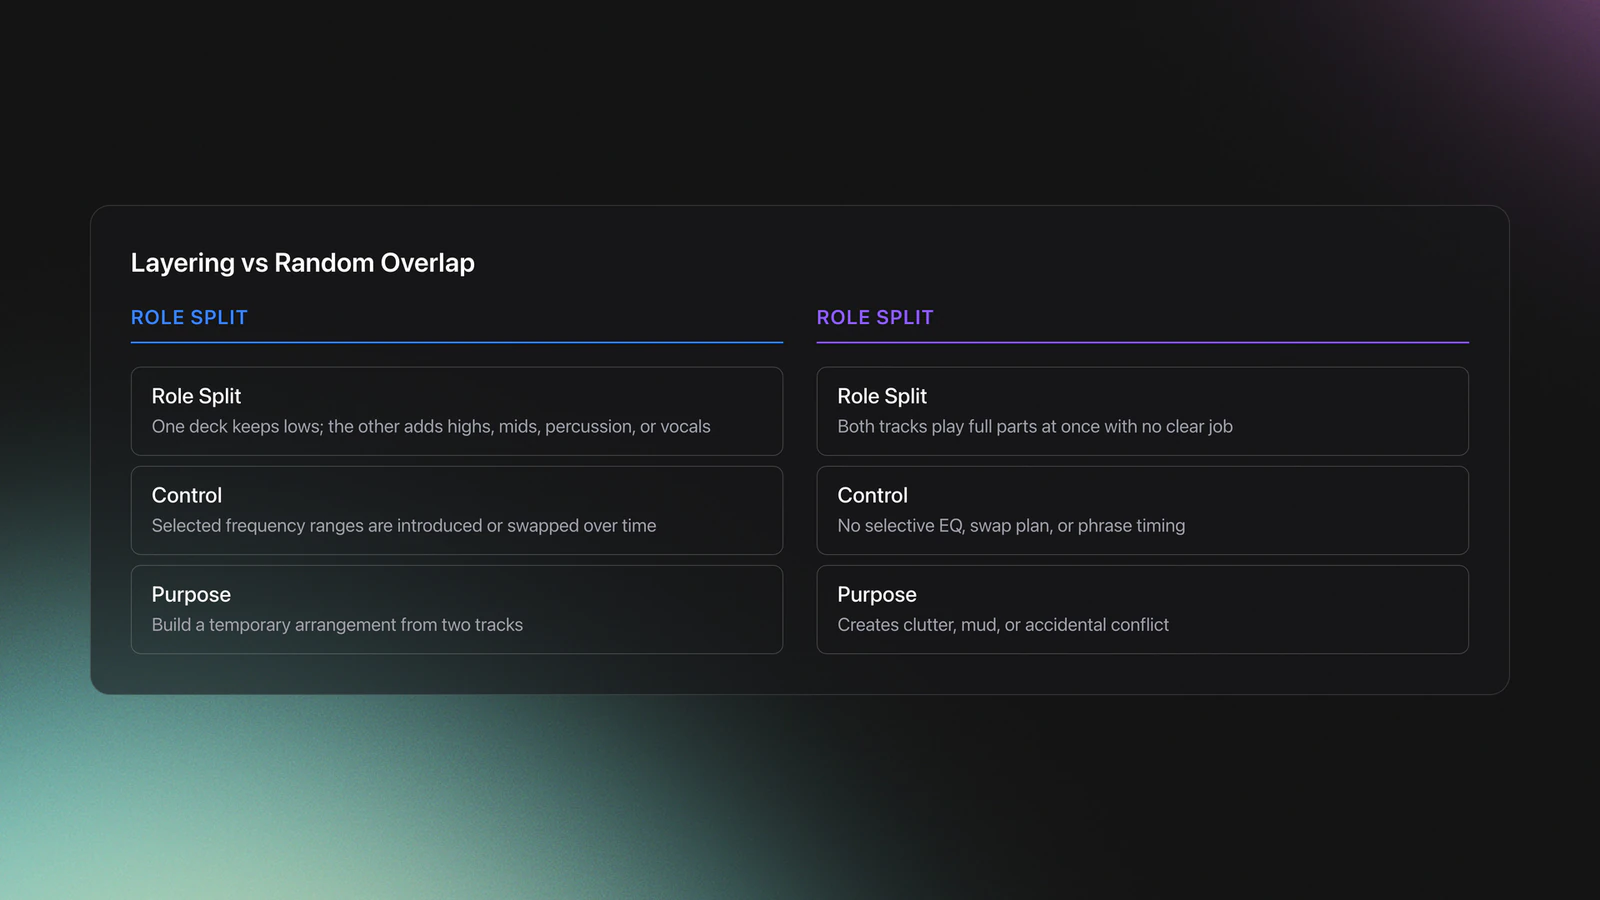Image resolution: width=1600 pixels, height=900 pixels.
Task: Click card 'Both tracks play full parts at once'
Action: coord(1143,411)
